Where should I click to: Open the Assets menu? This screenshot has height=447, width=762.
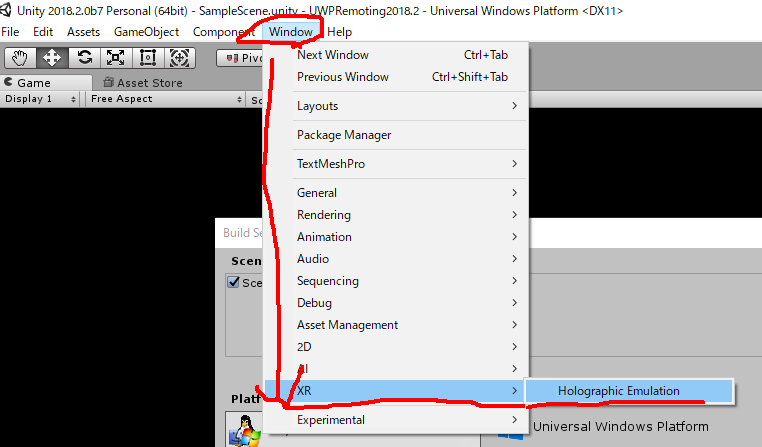(84, 32)
